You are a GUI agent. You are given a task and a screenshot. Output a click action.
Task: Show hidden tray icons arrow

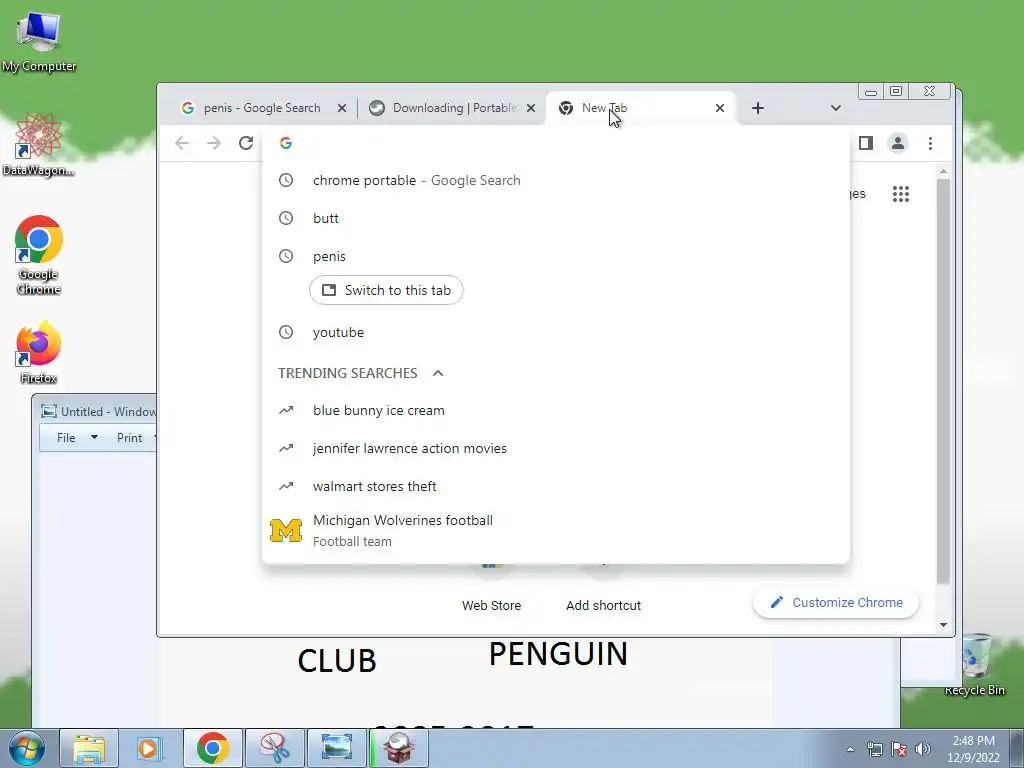click(850, 749)
